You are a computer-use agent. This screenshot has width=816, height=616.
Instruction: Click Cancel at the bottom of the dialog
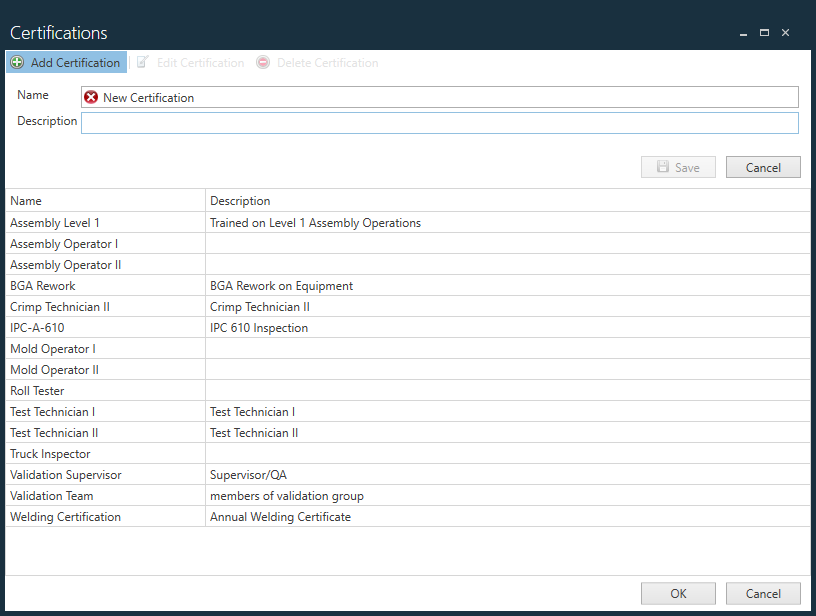point(763,593)
